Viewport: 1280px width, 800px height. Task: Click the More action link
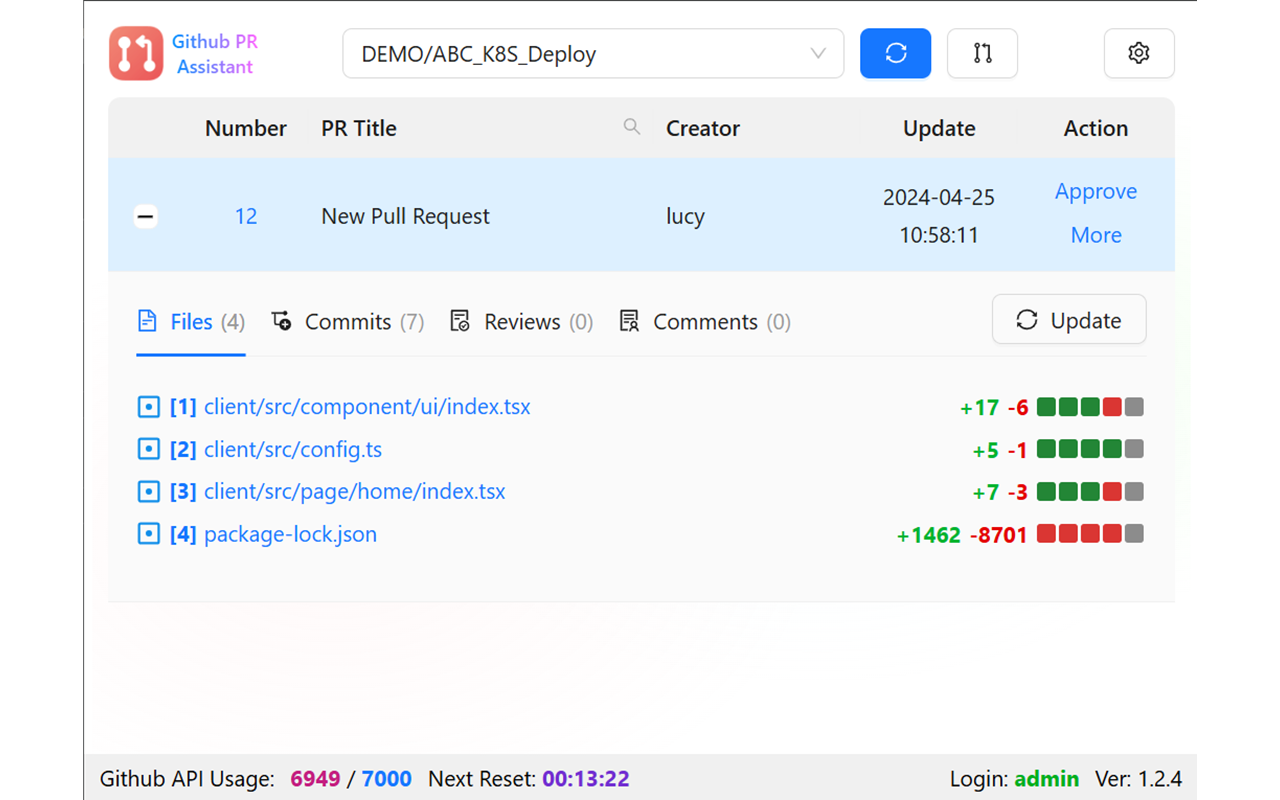click(x=1096, y=235)
